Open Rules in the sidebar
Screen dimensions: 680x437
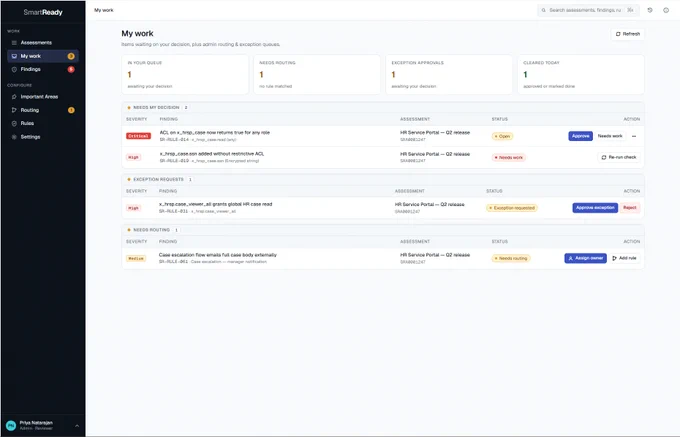(x=42, y=124)
